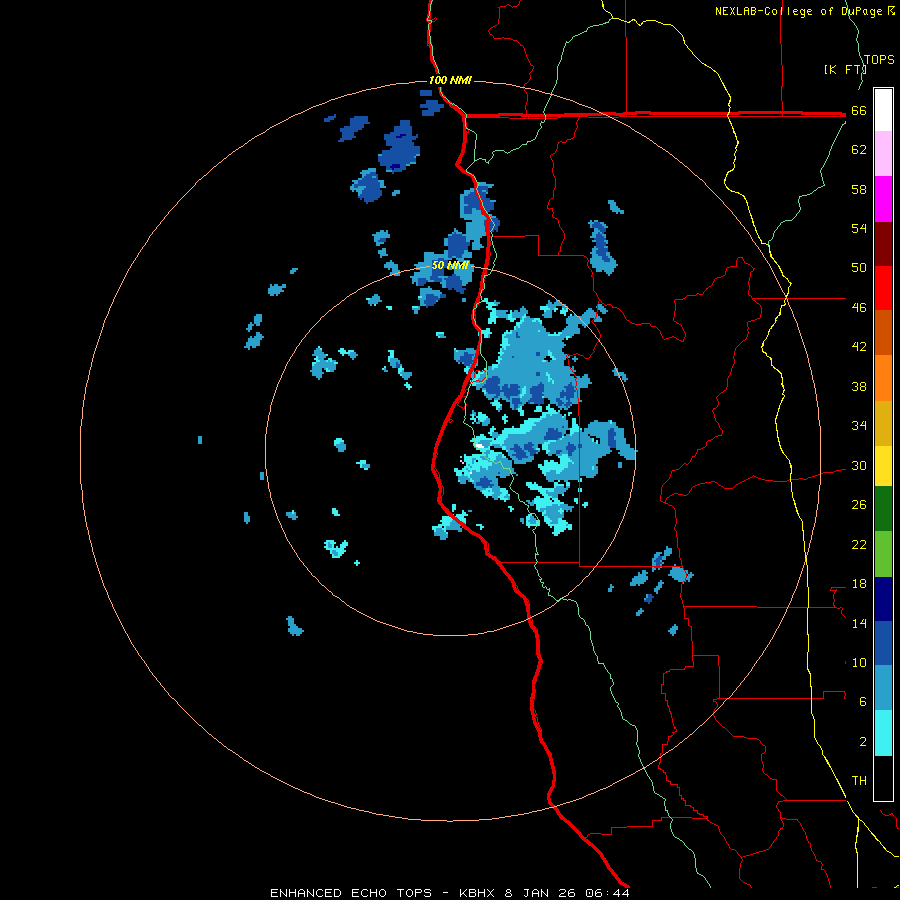The image size is (900, 900).
Task: Click the light orange legend swatch
Action: pos(883,378)
